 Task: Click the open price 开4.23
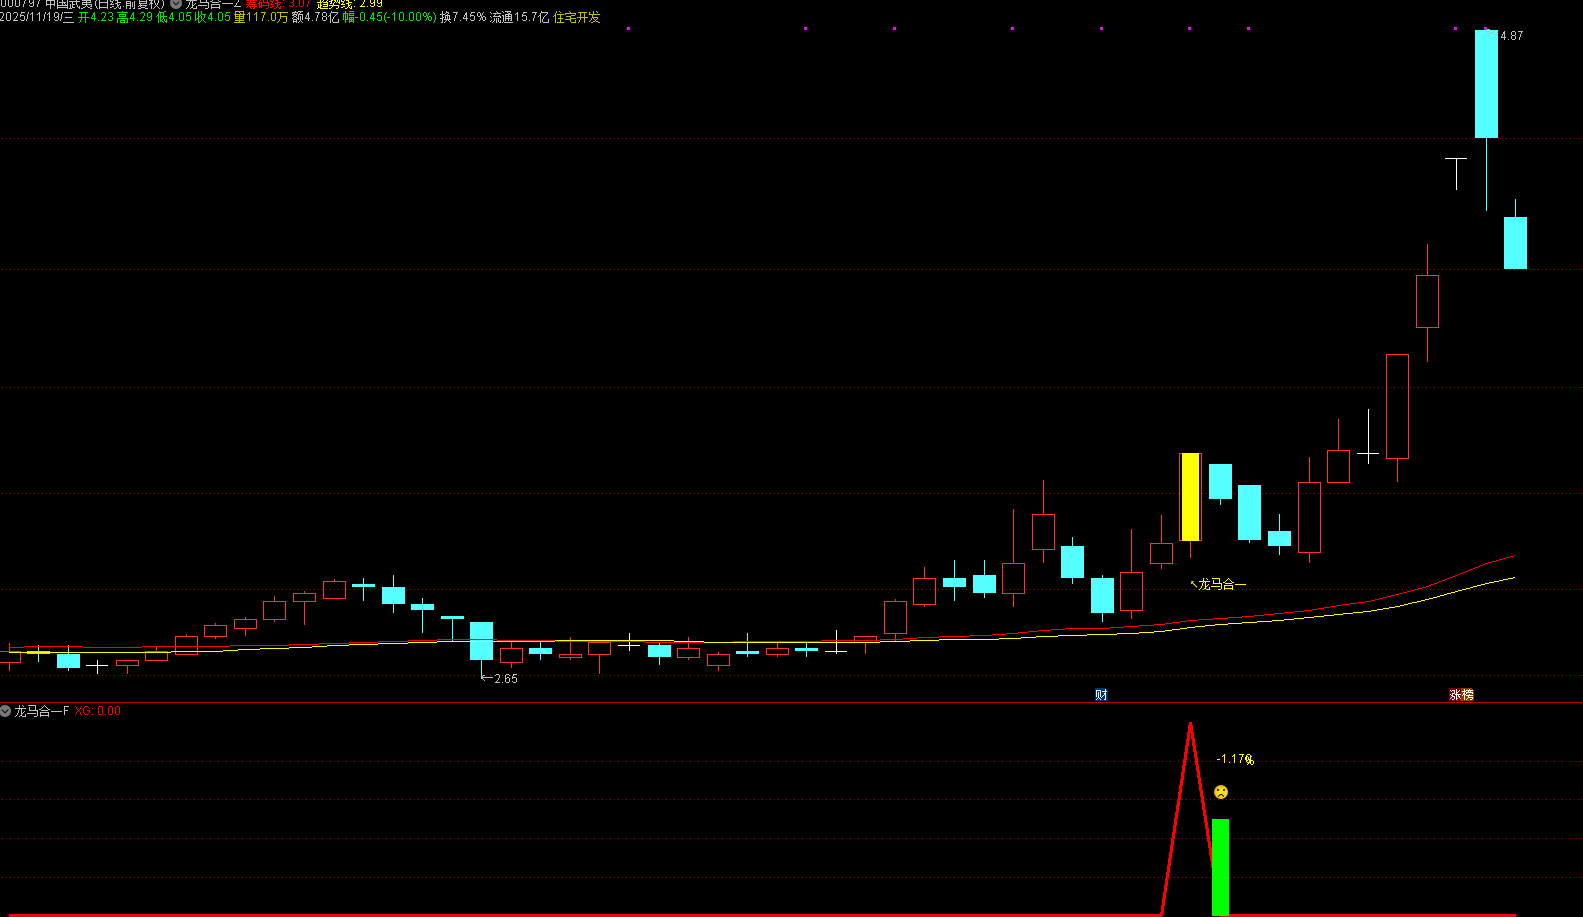[x=96, y=17]
